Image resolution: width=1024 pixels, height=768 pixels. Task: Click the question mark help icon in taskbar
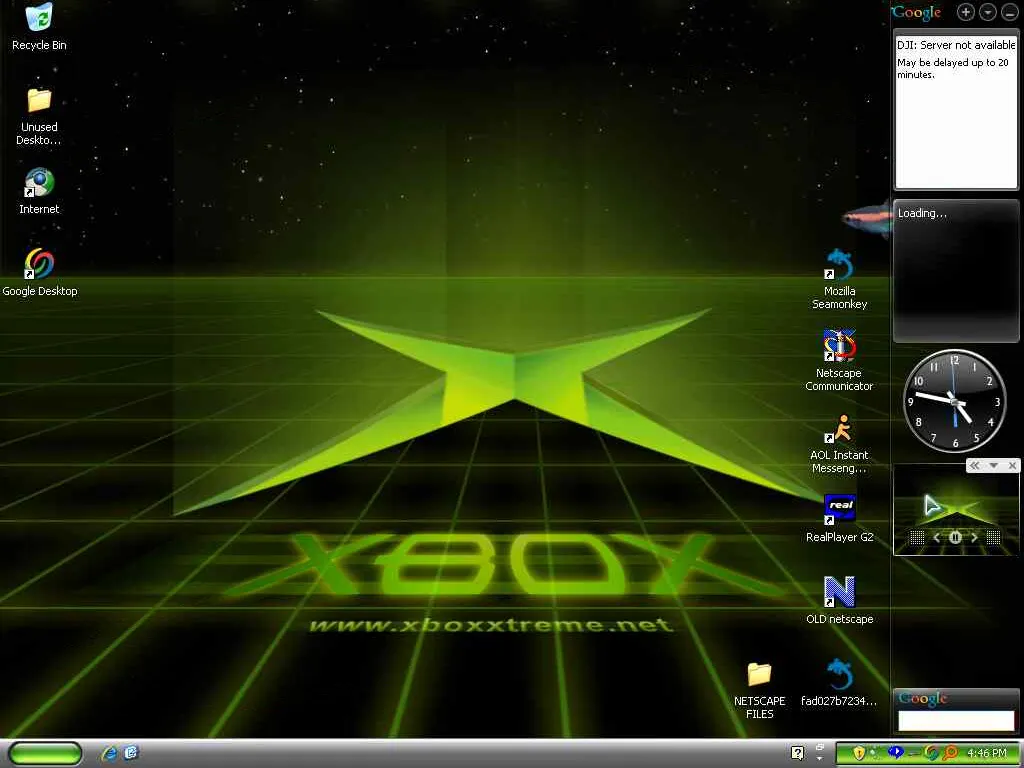coord(797,753)
